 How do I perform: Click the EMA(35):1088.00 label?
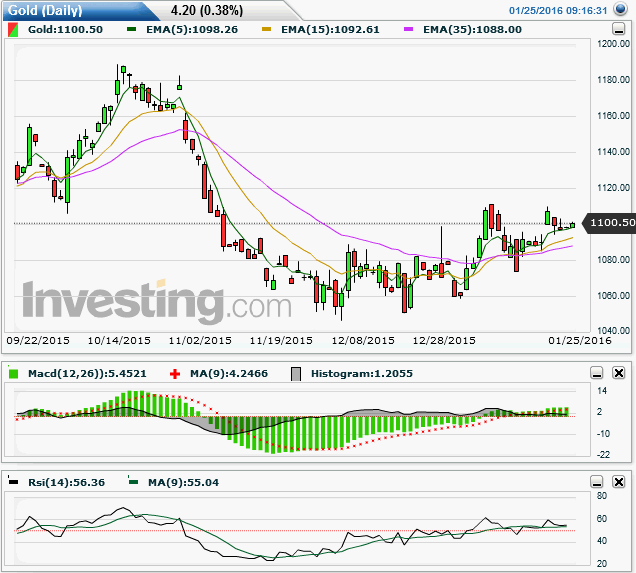click(472, 30)
